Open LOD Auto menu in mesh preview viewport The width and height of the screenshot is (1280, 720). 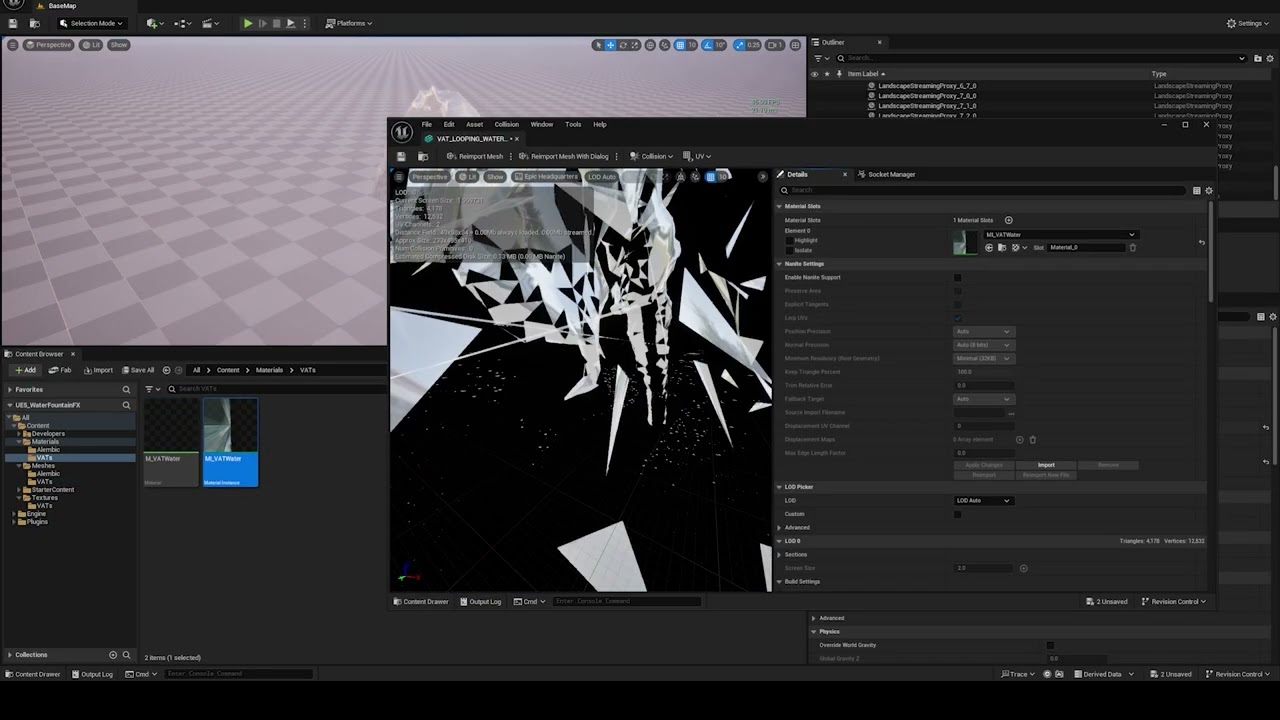coord(602,177)
